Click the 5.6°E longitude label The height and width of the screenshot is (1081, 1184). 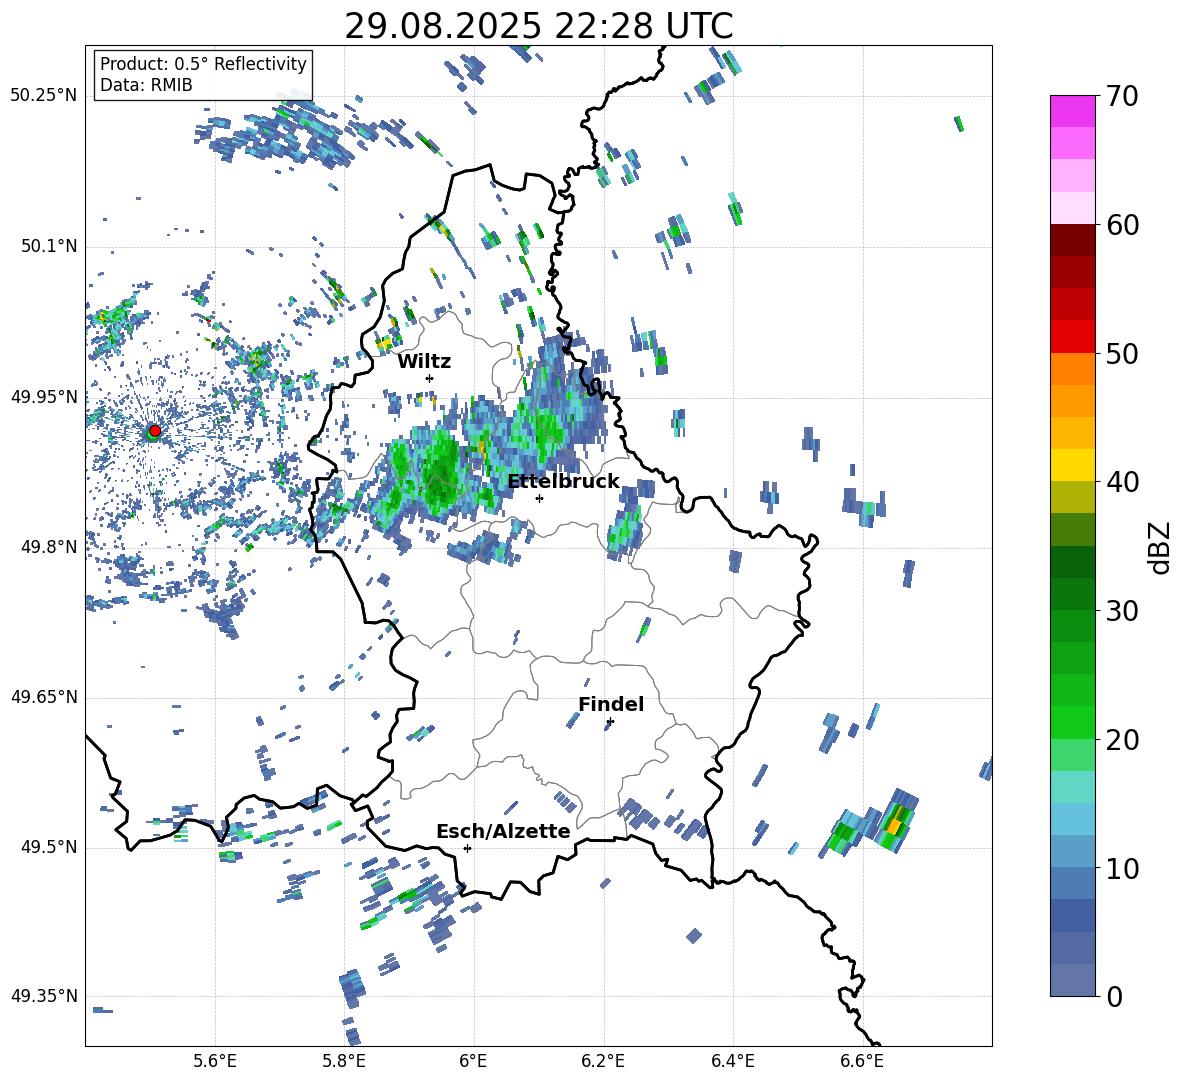[215, 1061]
